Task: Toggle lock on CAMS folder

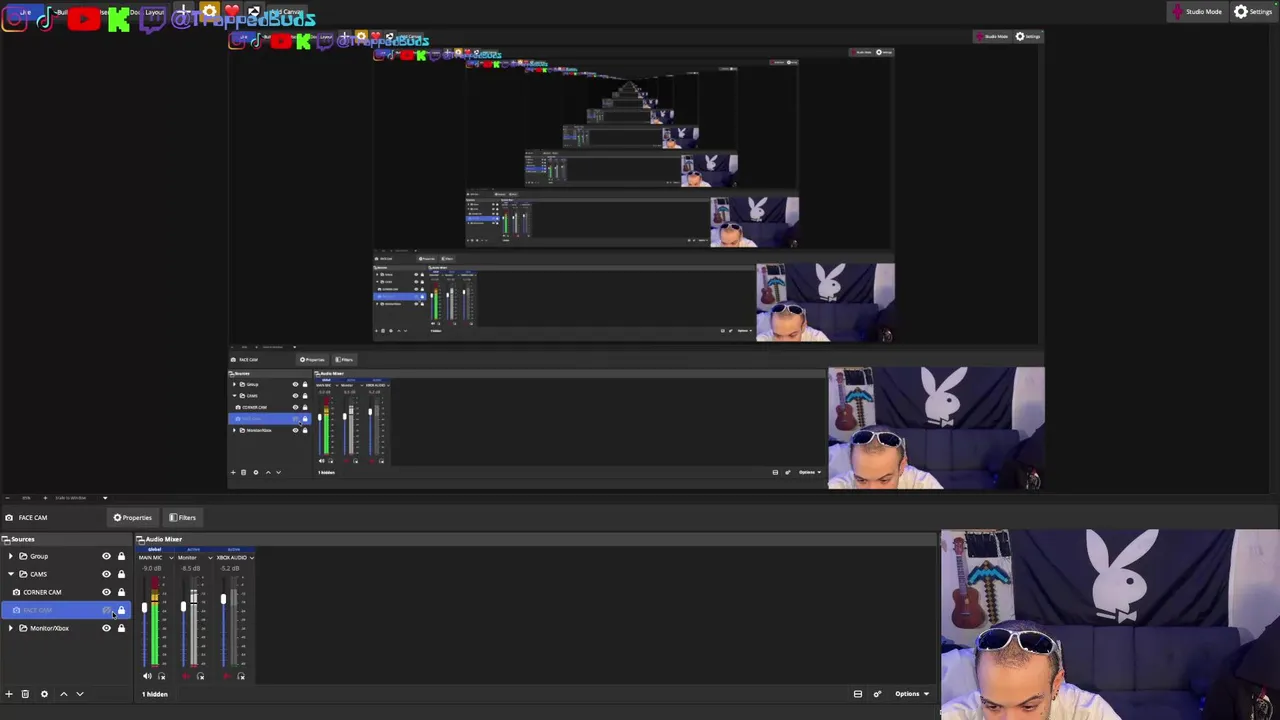Action: (x=121, y=574)
